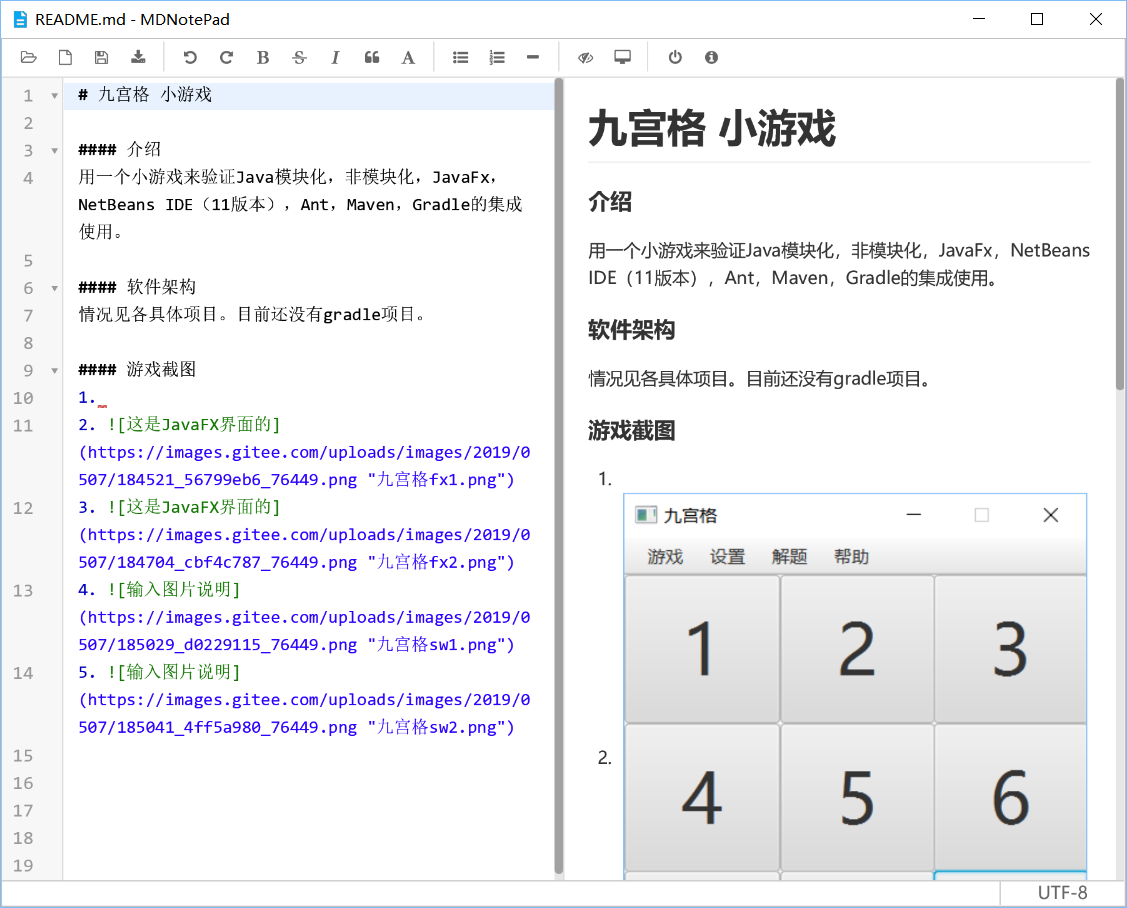Viewport: 1127px width, 908px height.
Task: Undo the last edit
Action: pyautogui.click(x=190, y=58)
